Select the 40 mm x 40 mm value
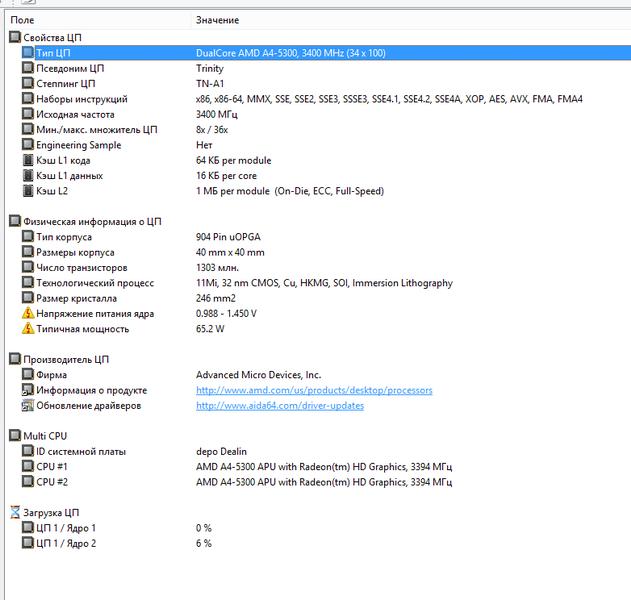Screen dimensions: 631x600 point(230,252)
